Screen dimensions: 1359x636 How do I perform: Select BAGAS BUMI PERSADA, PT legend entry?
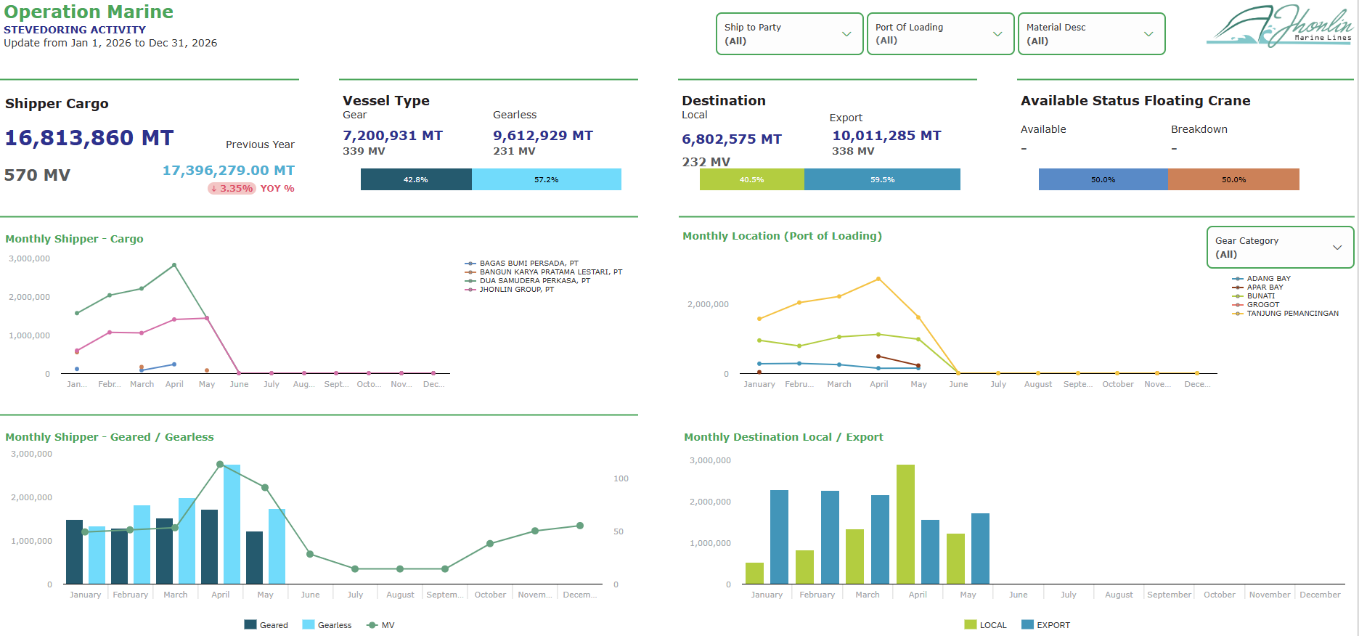click(x=523, y=263)
